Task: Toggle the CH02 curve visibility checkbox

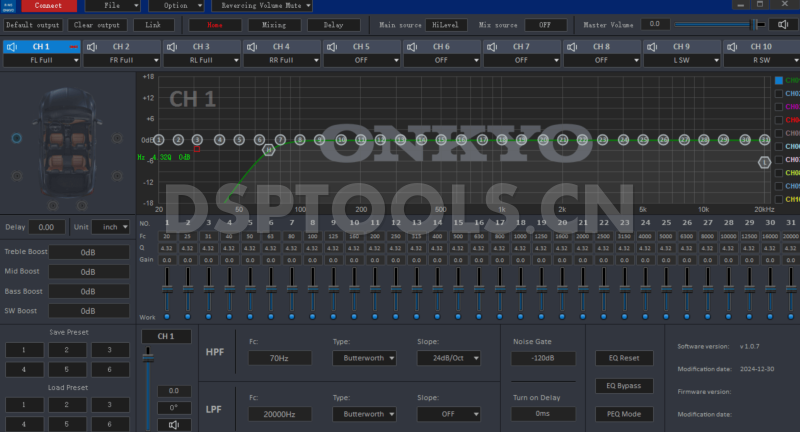Action: (779, 93)
